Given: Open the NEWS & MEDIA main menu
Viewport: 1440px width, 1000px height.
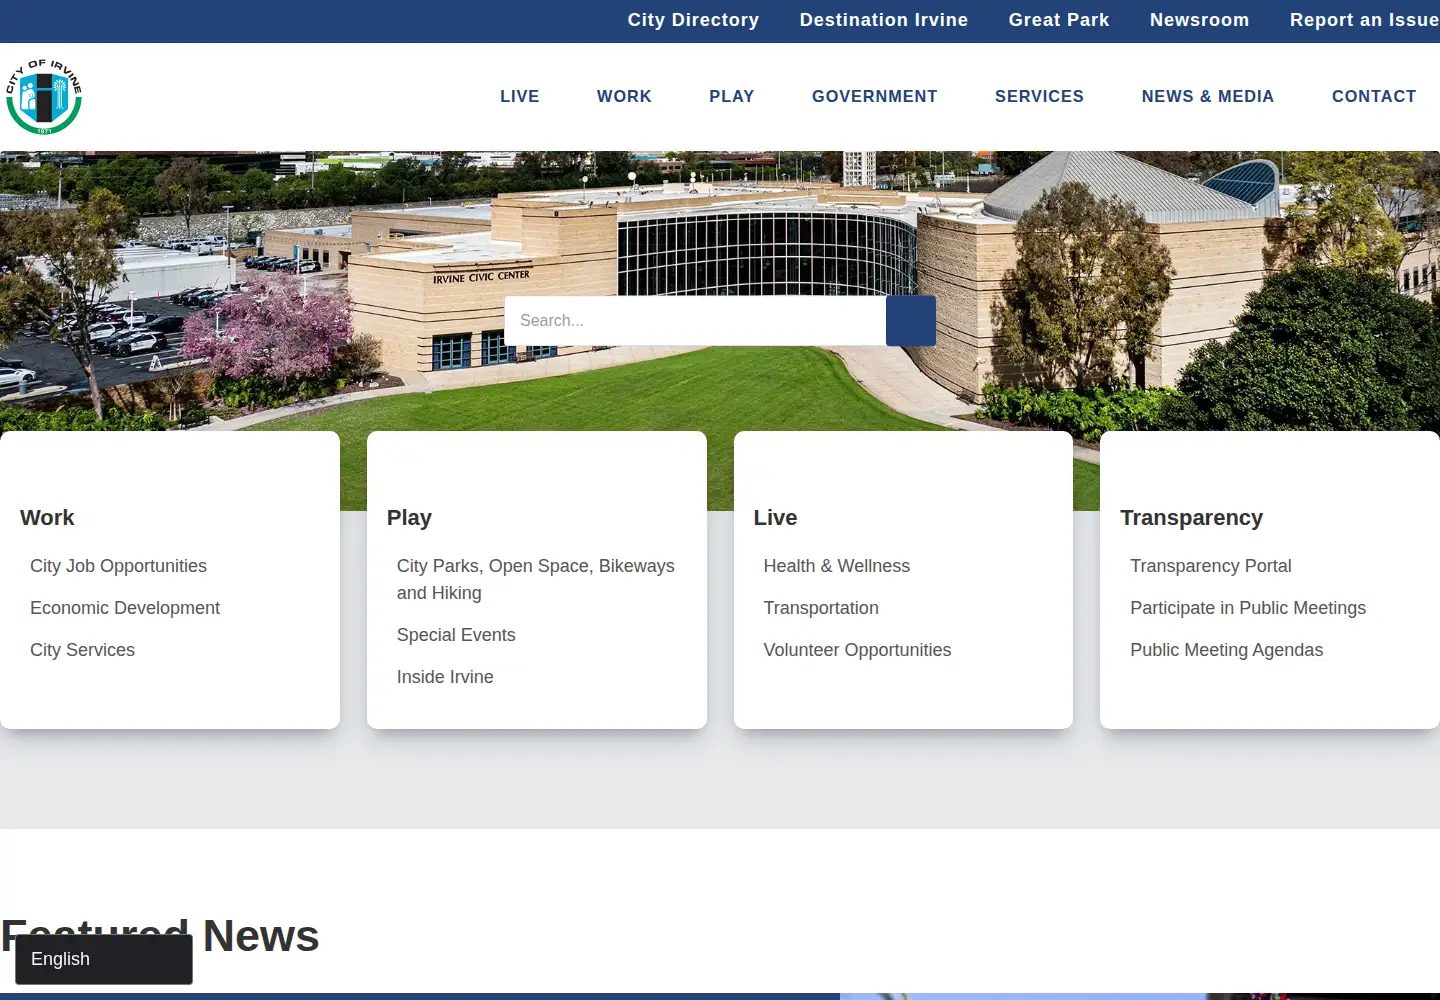Looking at the screenshot, I should pos(1208,96).
